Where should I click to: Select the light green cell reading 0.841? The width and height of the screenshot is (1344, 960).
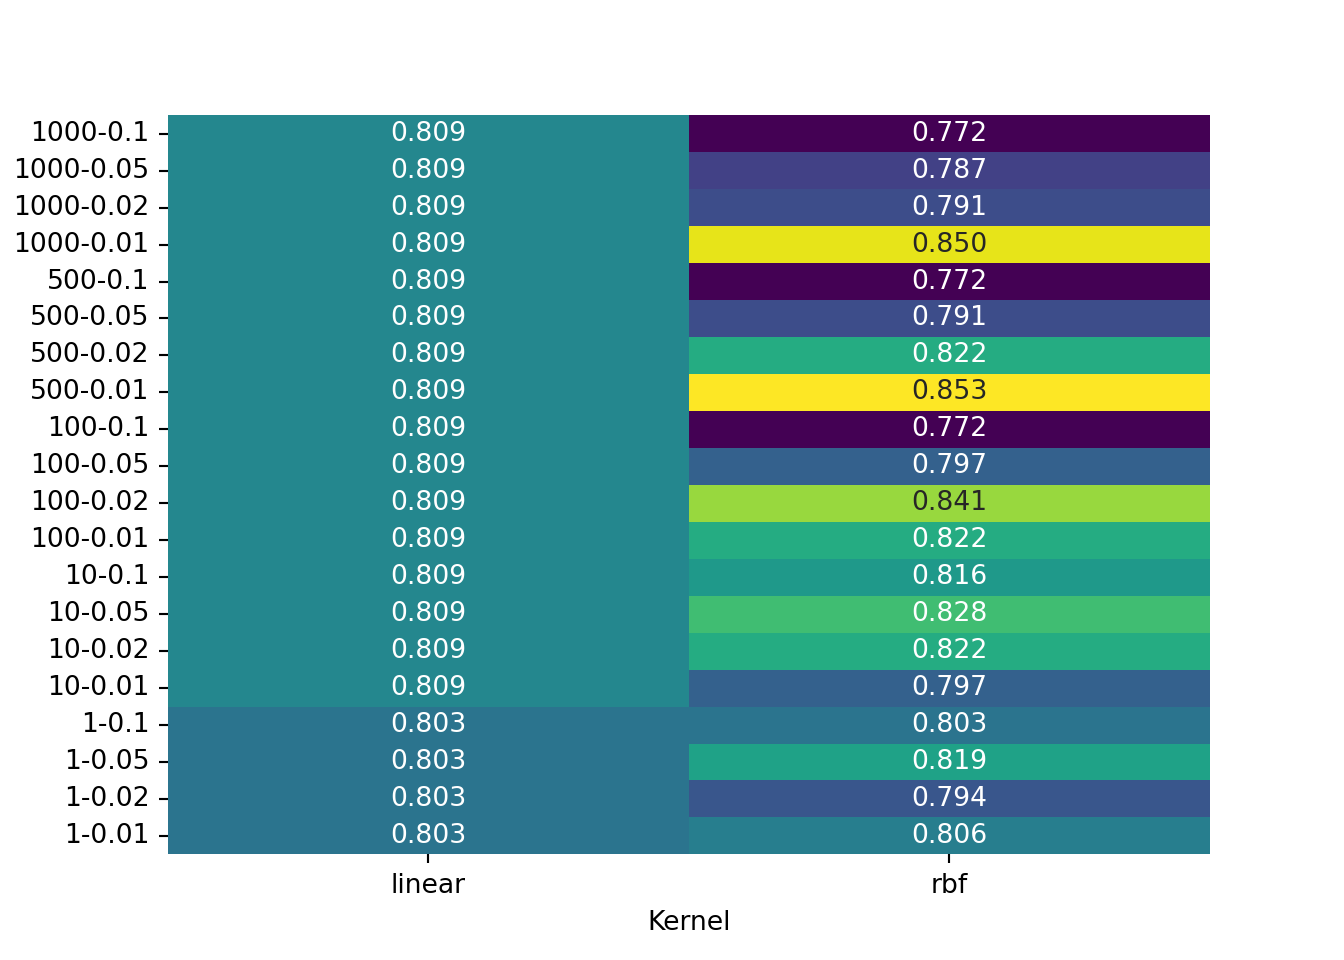[949, 502]
